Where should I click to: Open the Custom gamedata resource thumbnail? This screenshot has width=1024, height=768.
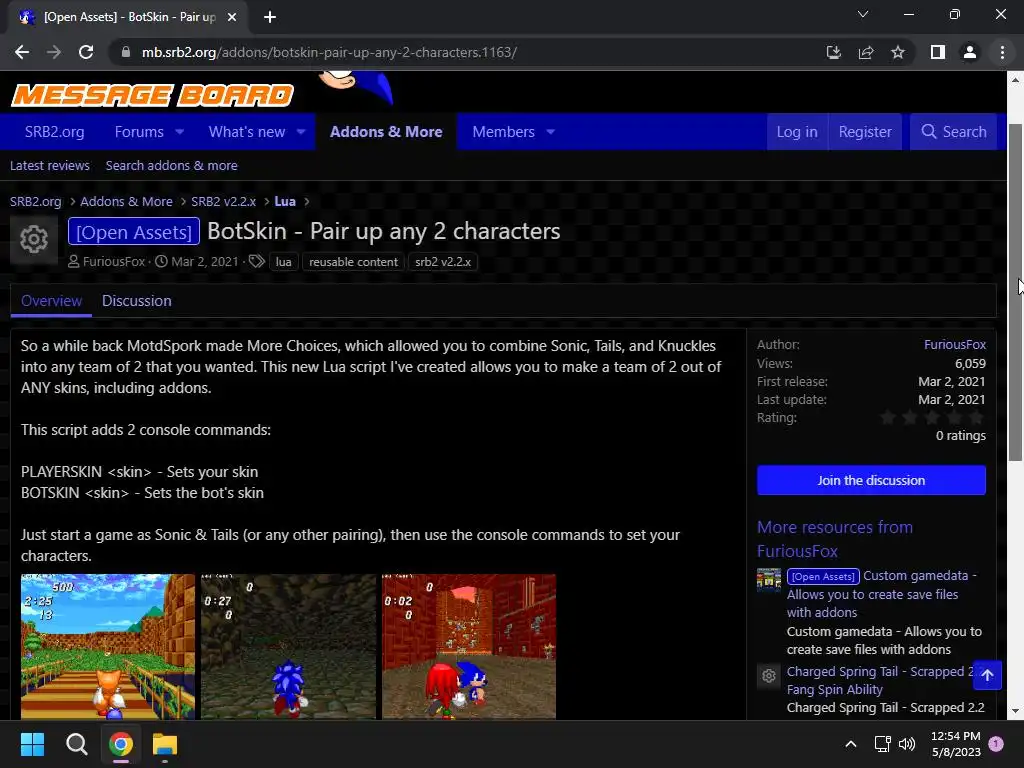[769, 580]
